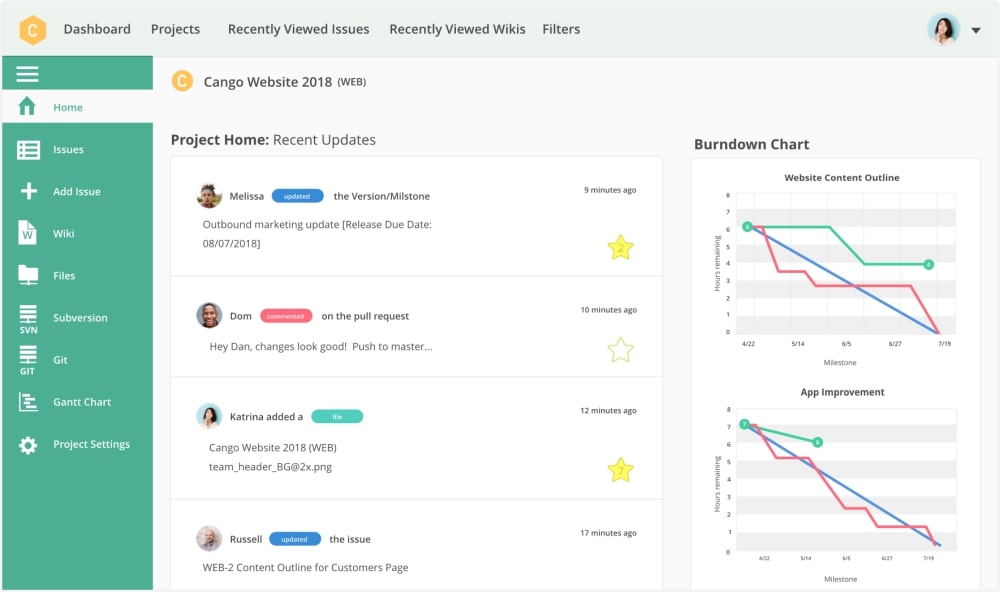Star Katrina's file upload update
Viewport: 1000px width, 592px height.
[x=621, y=469]
